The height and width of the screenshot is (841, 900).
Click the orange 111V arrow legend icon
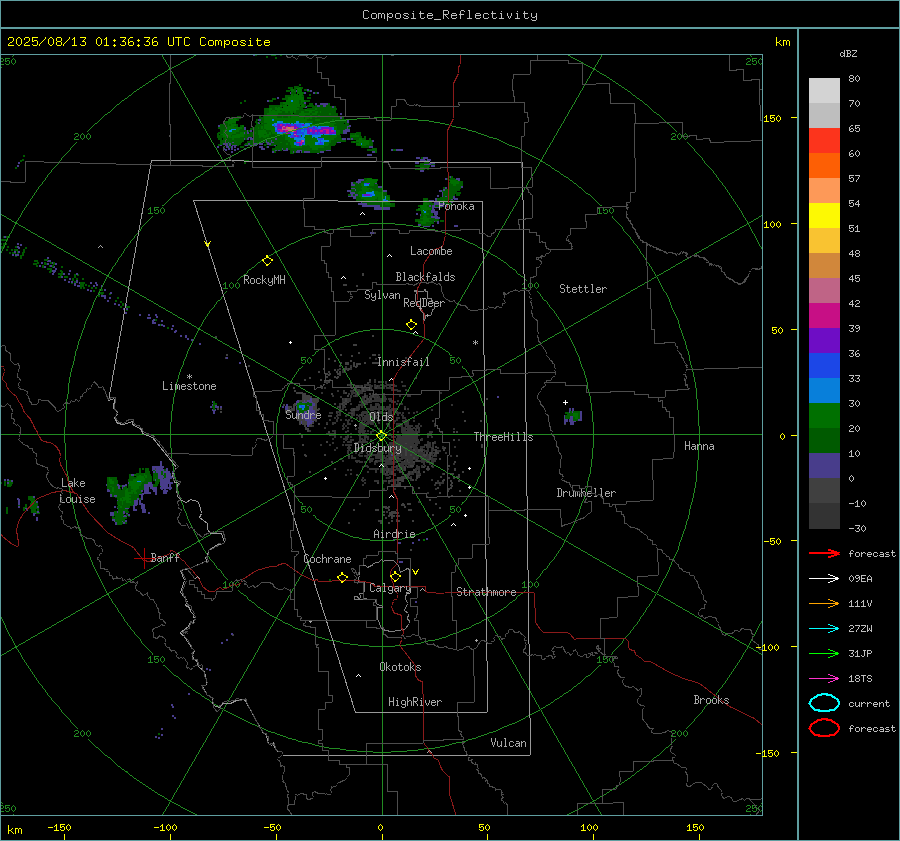coord(824,603)
